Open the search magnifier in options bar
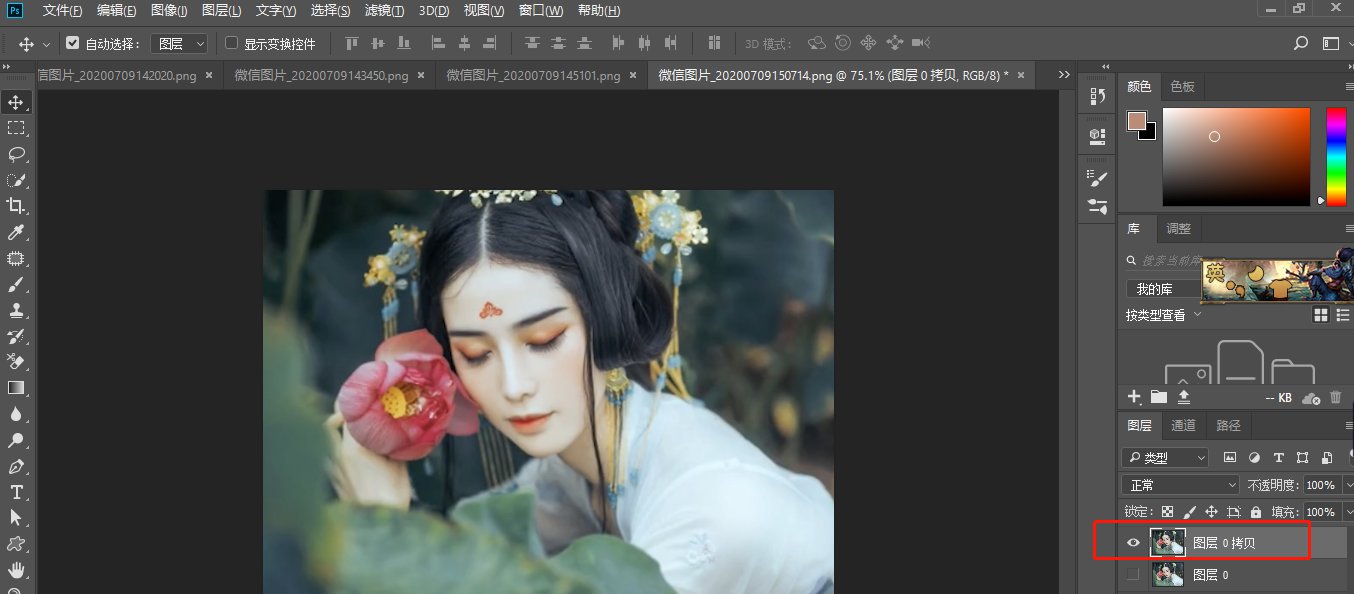 coord(1301,44)
